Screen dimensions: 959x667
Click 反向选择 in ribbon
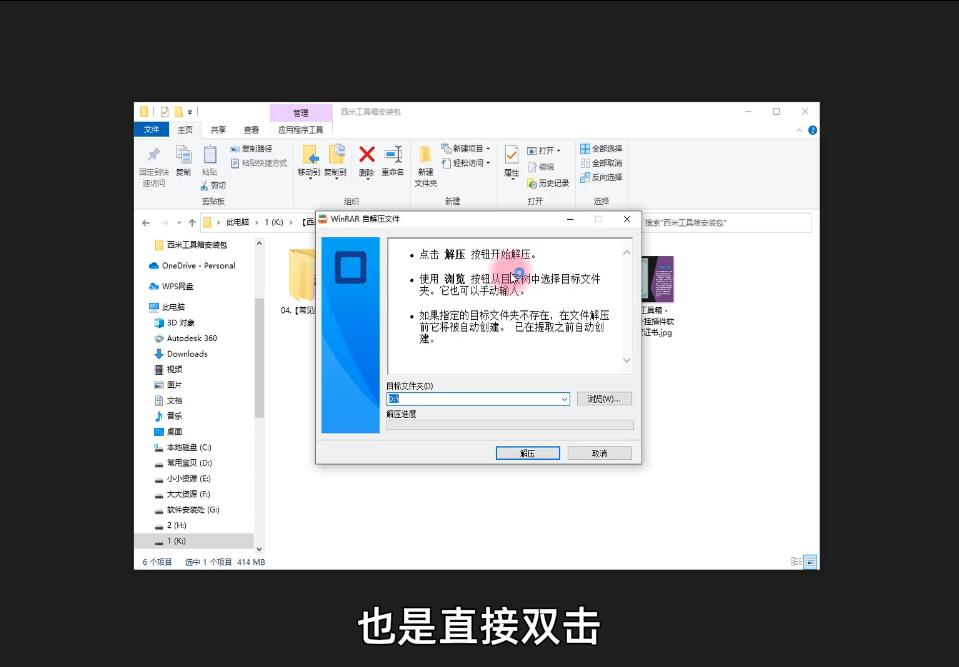601,177
